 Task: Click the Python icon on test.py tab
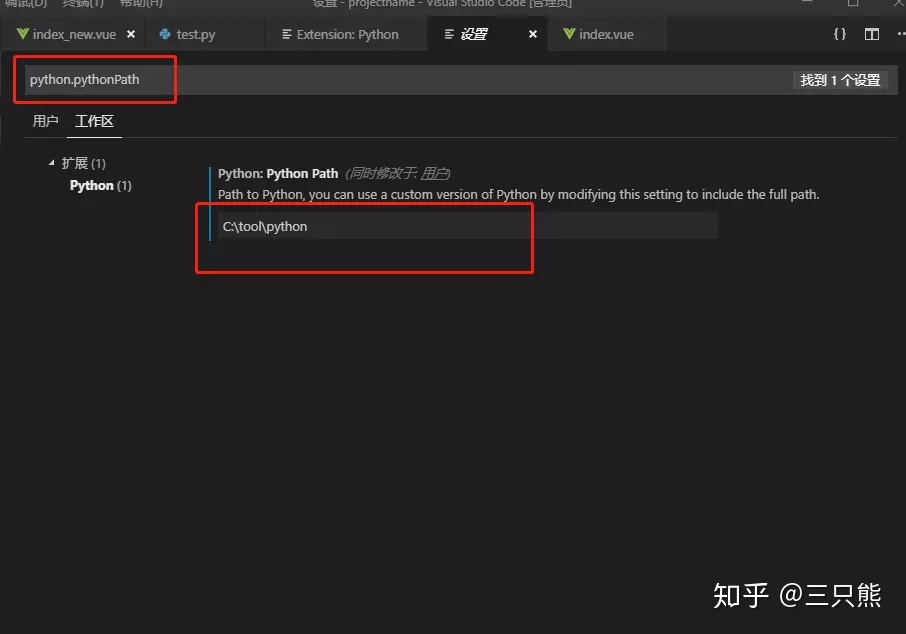point(165,34)
